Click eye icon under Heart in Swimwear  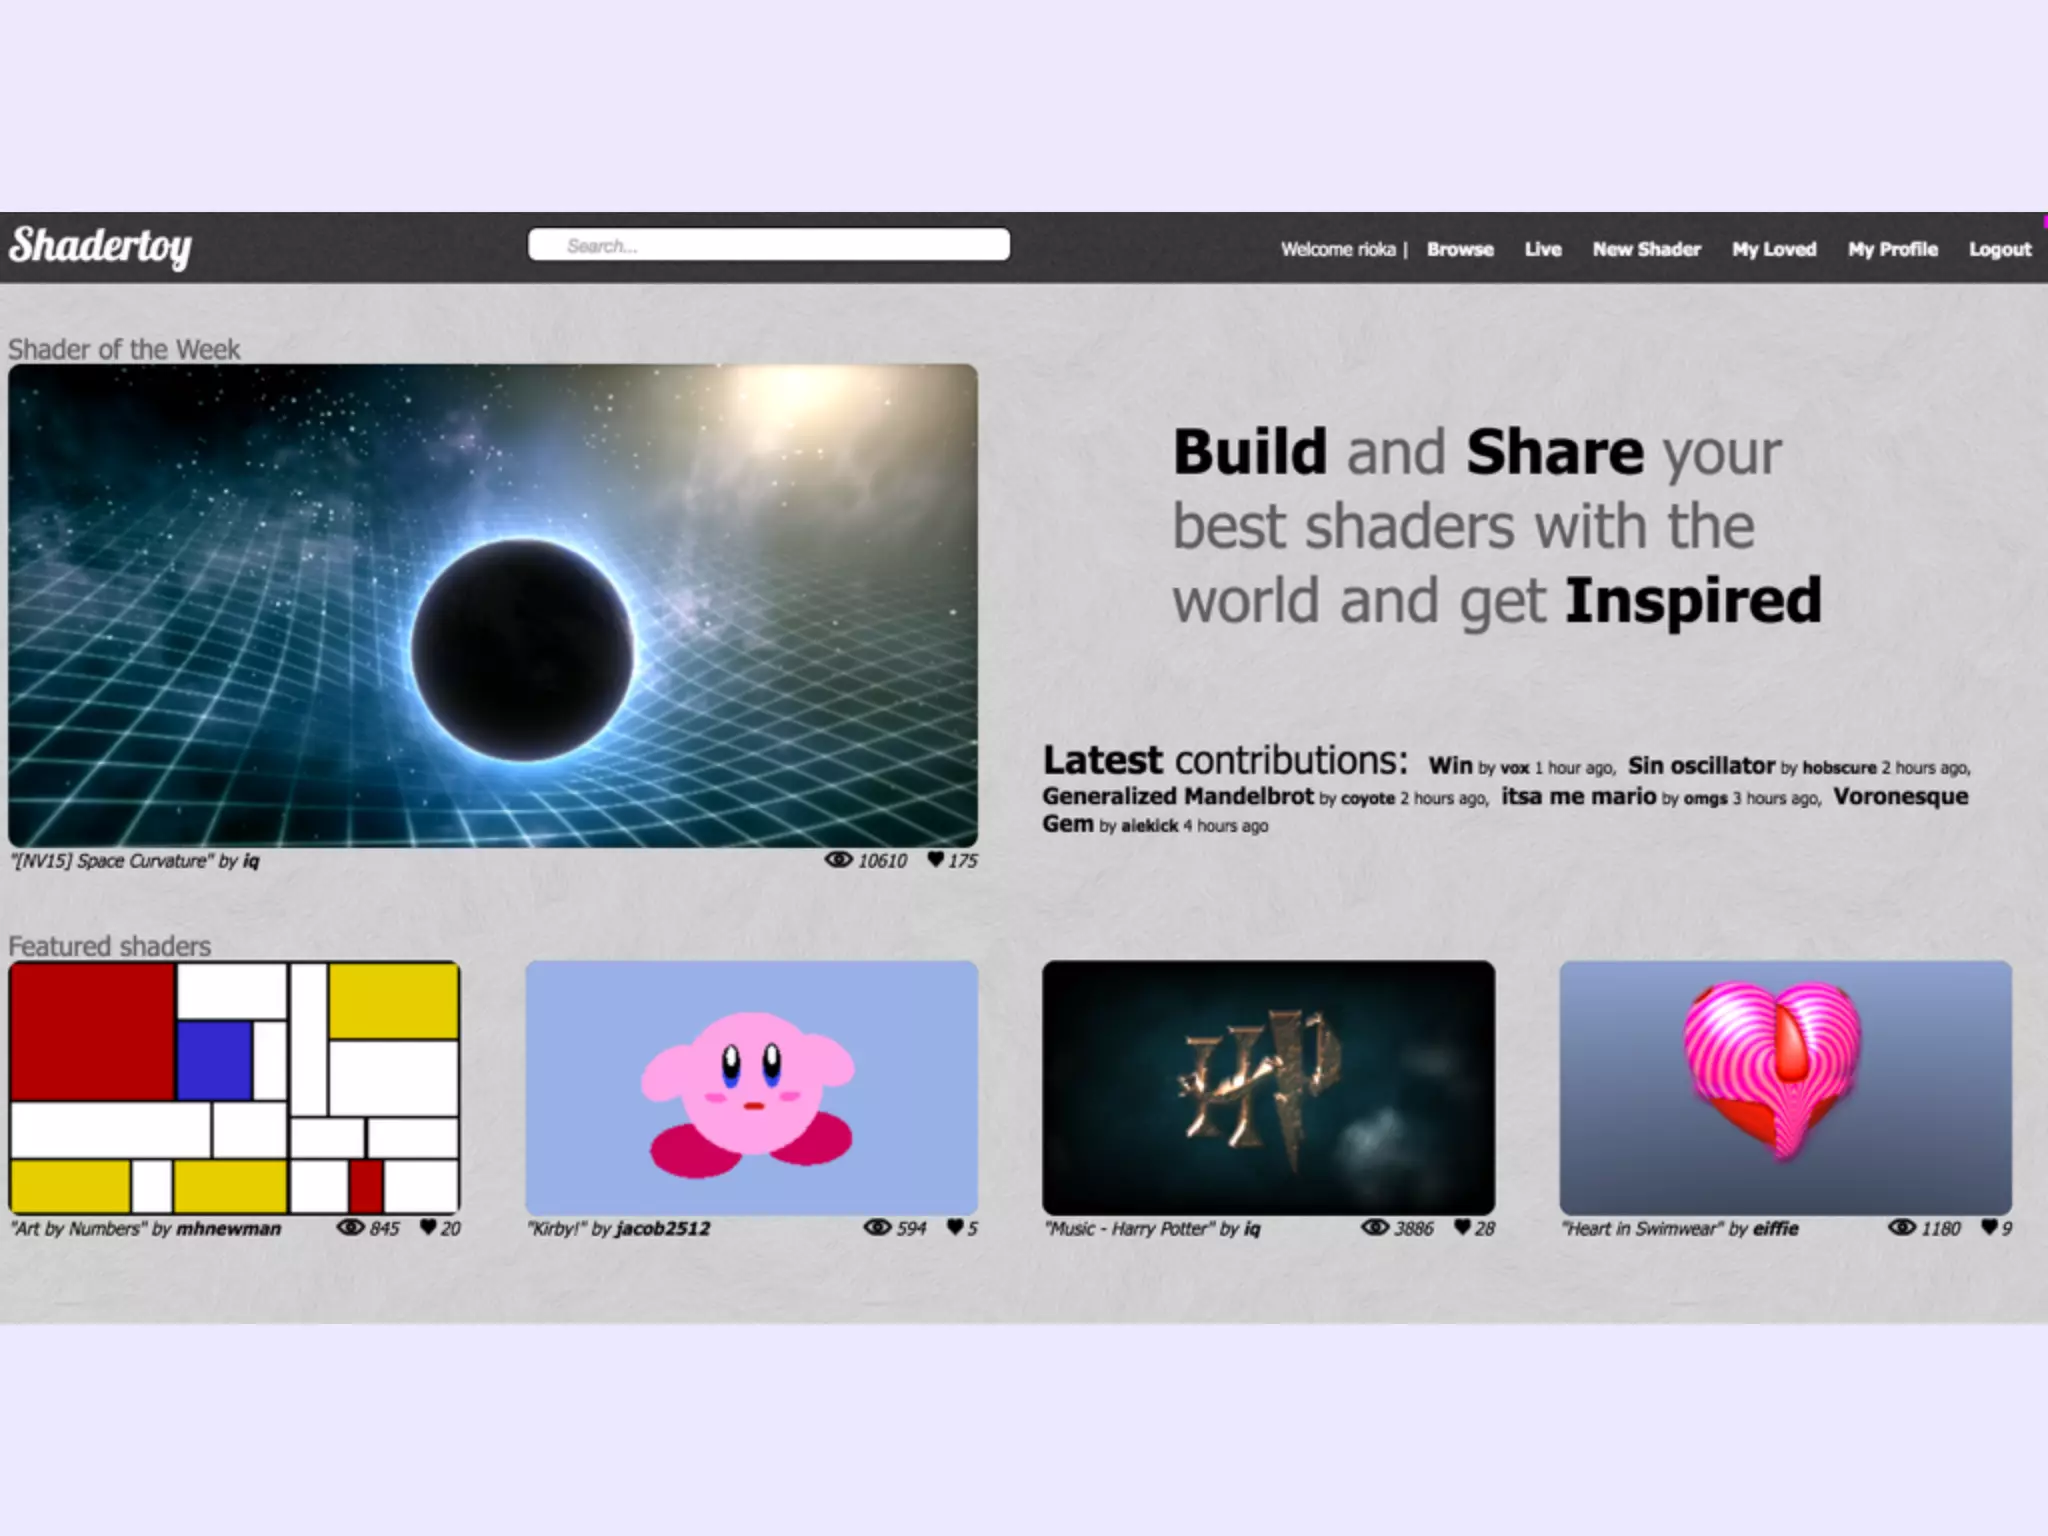(x=1901, y=1227)
